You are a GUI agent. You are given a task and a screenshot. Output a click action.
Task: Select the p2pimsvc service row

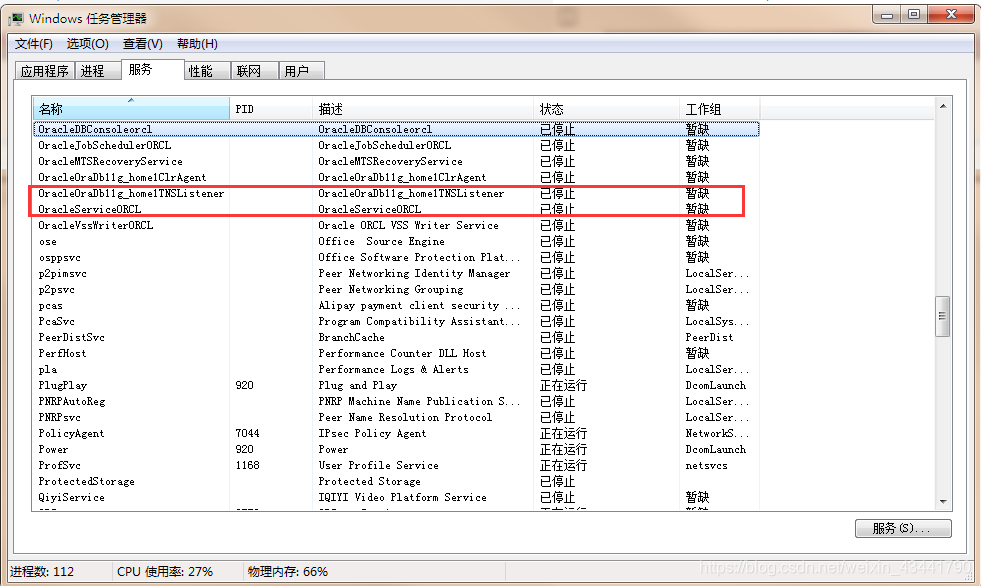(x=396, y=273)
